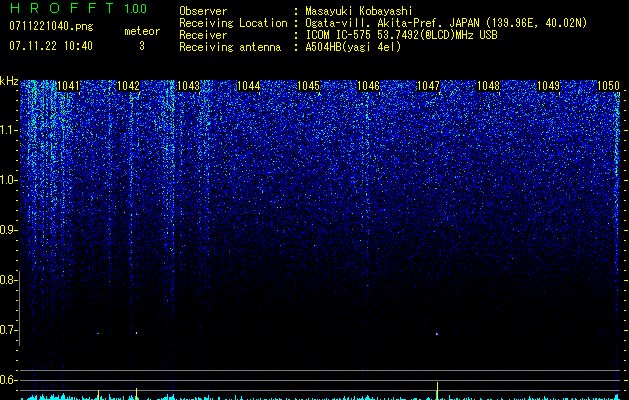Click the 'Receiving antenna' label
The height and width of the screenshot is (400, 629).
(x=230, y=47)
